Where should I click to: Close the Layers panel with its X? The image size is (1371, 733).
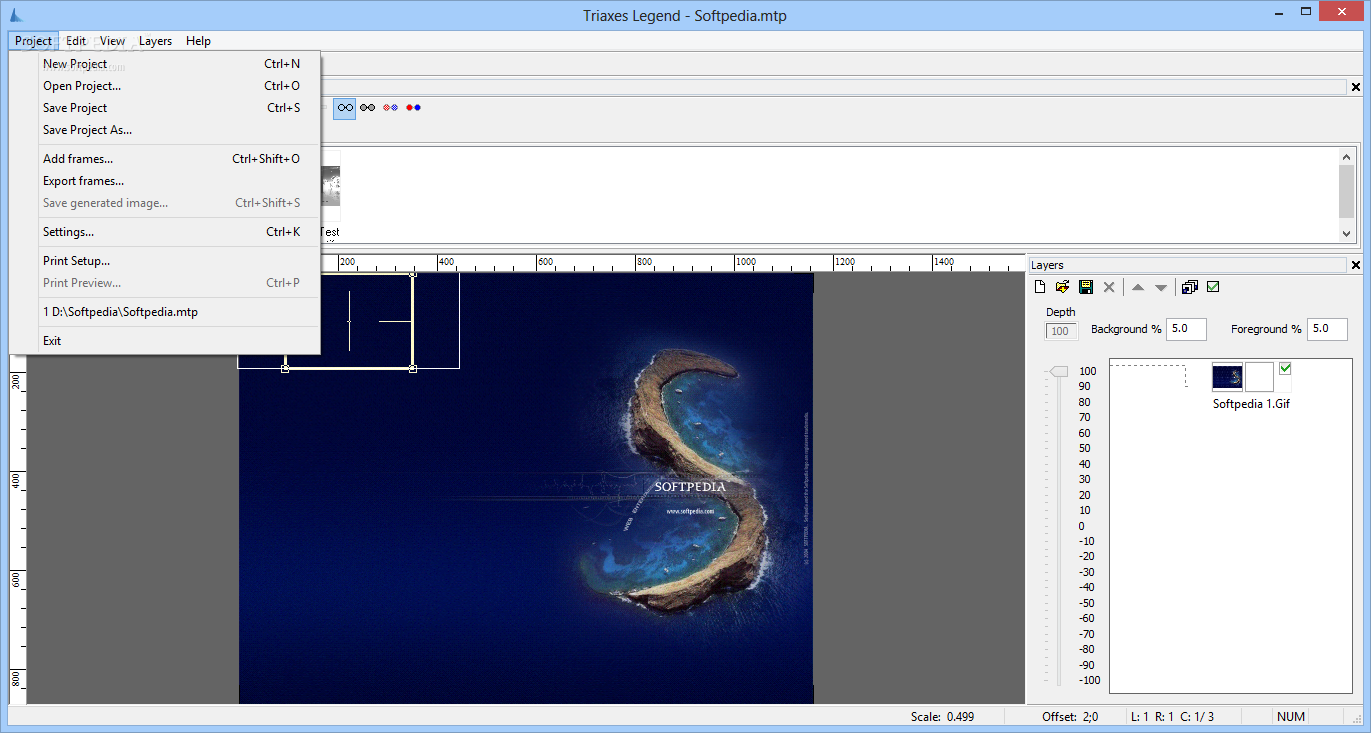point(1356,265)
